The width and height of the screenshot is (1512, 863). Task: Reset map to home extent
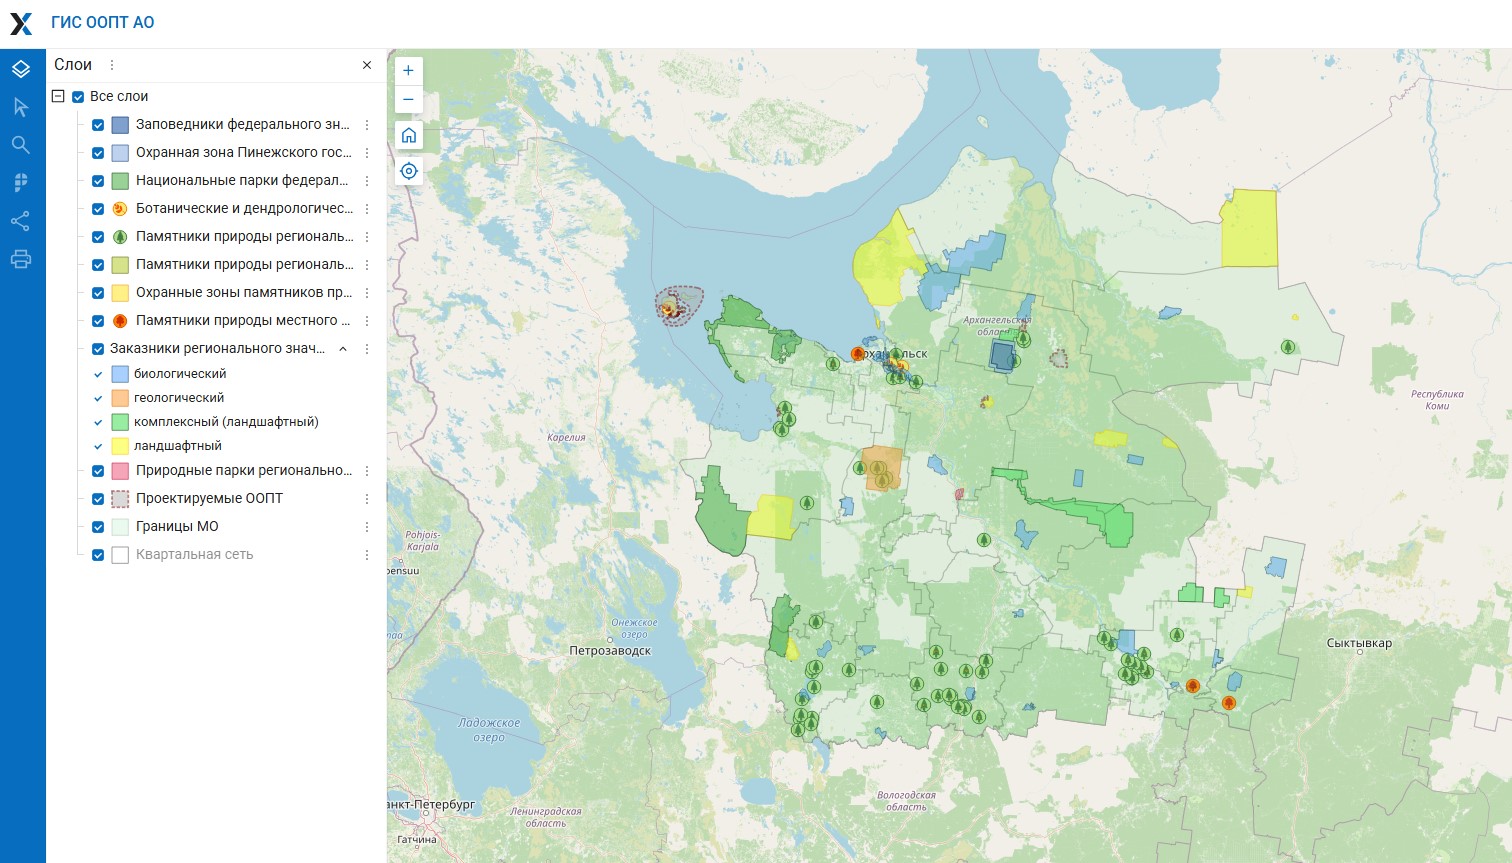click(408, 135)
